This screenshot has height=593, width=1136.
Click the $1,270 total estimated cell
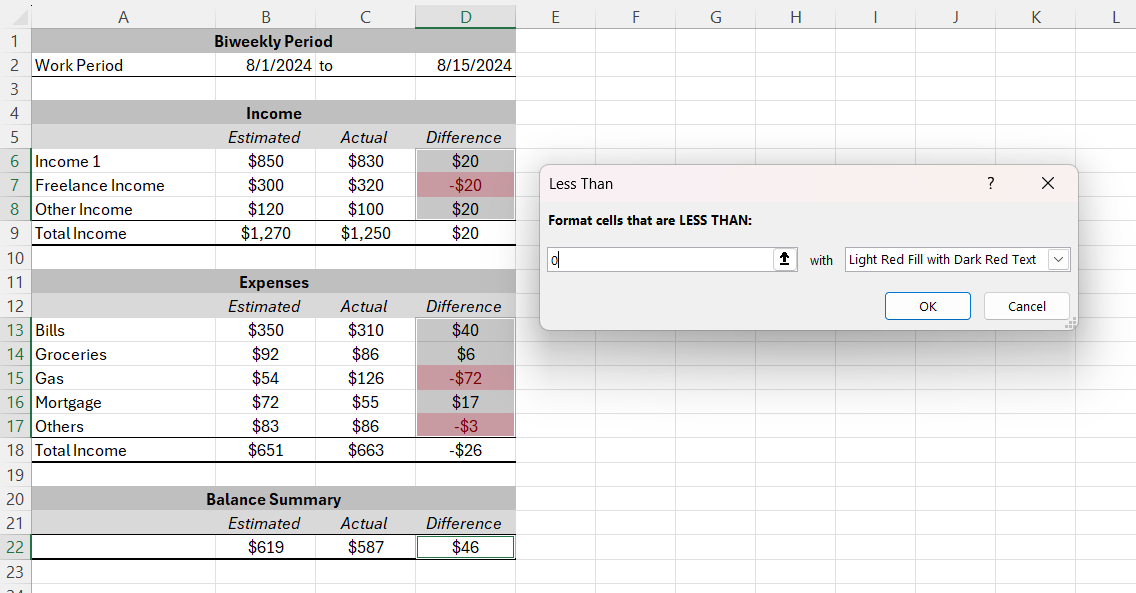(x=266, y=233)
